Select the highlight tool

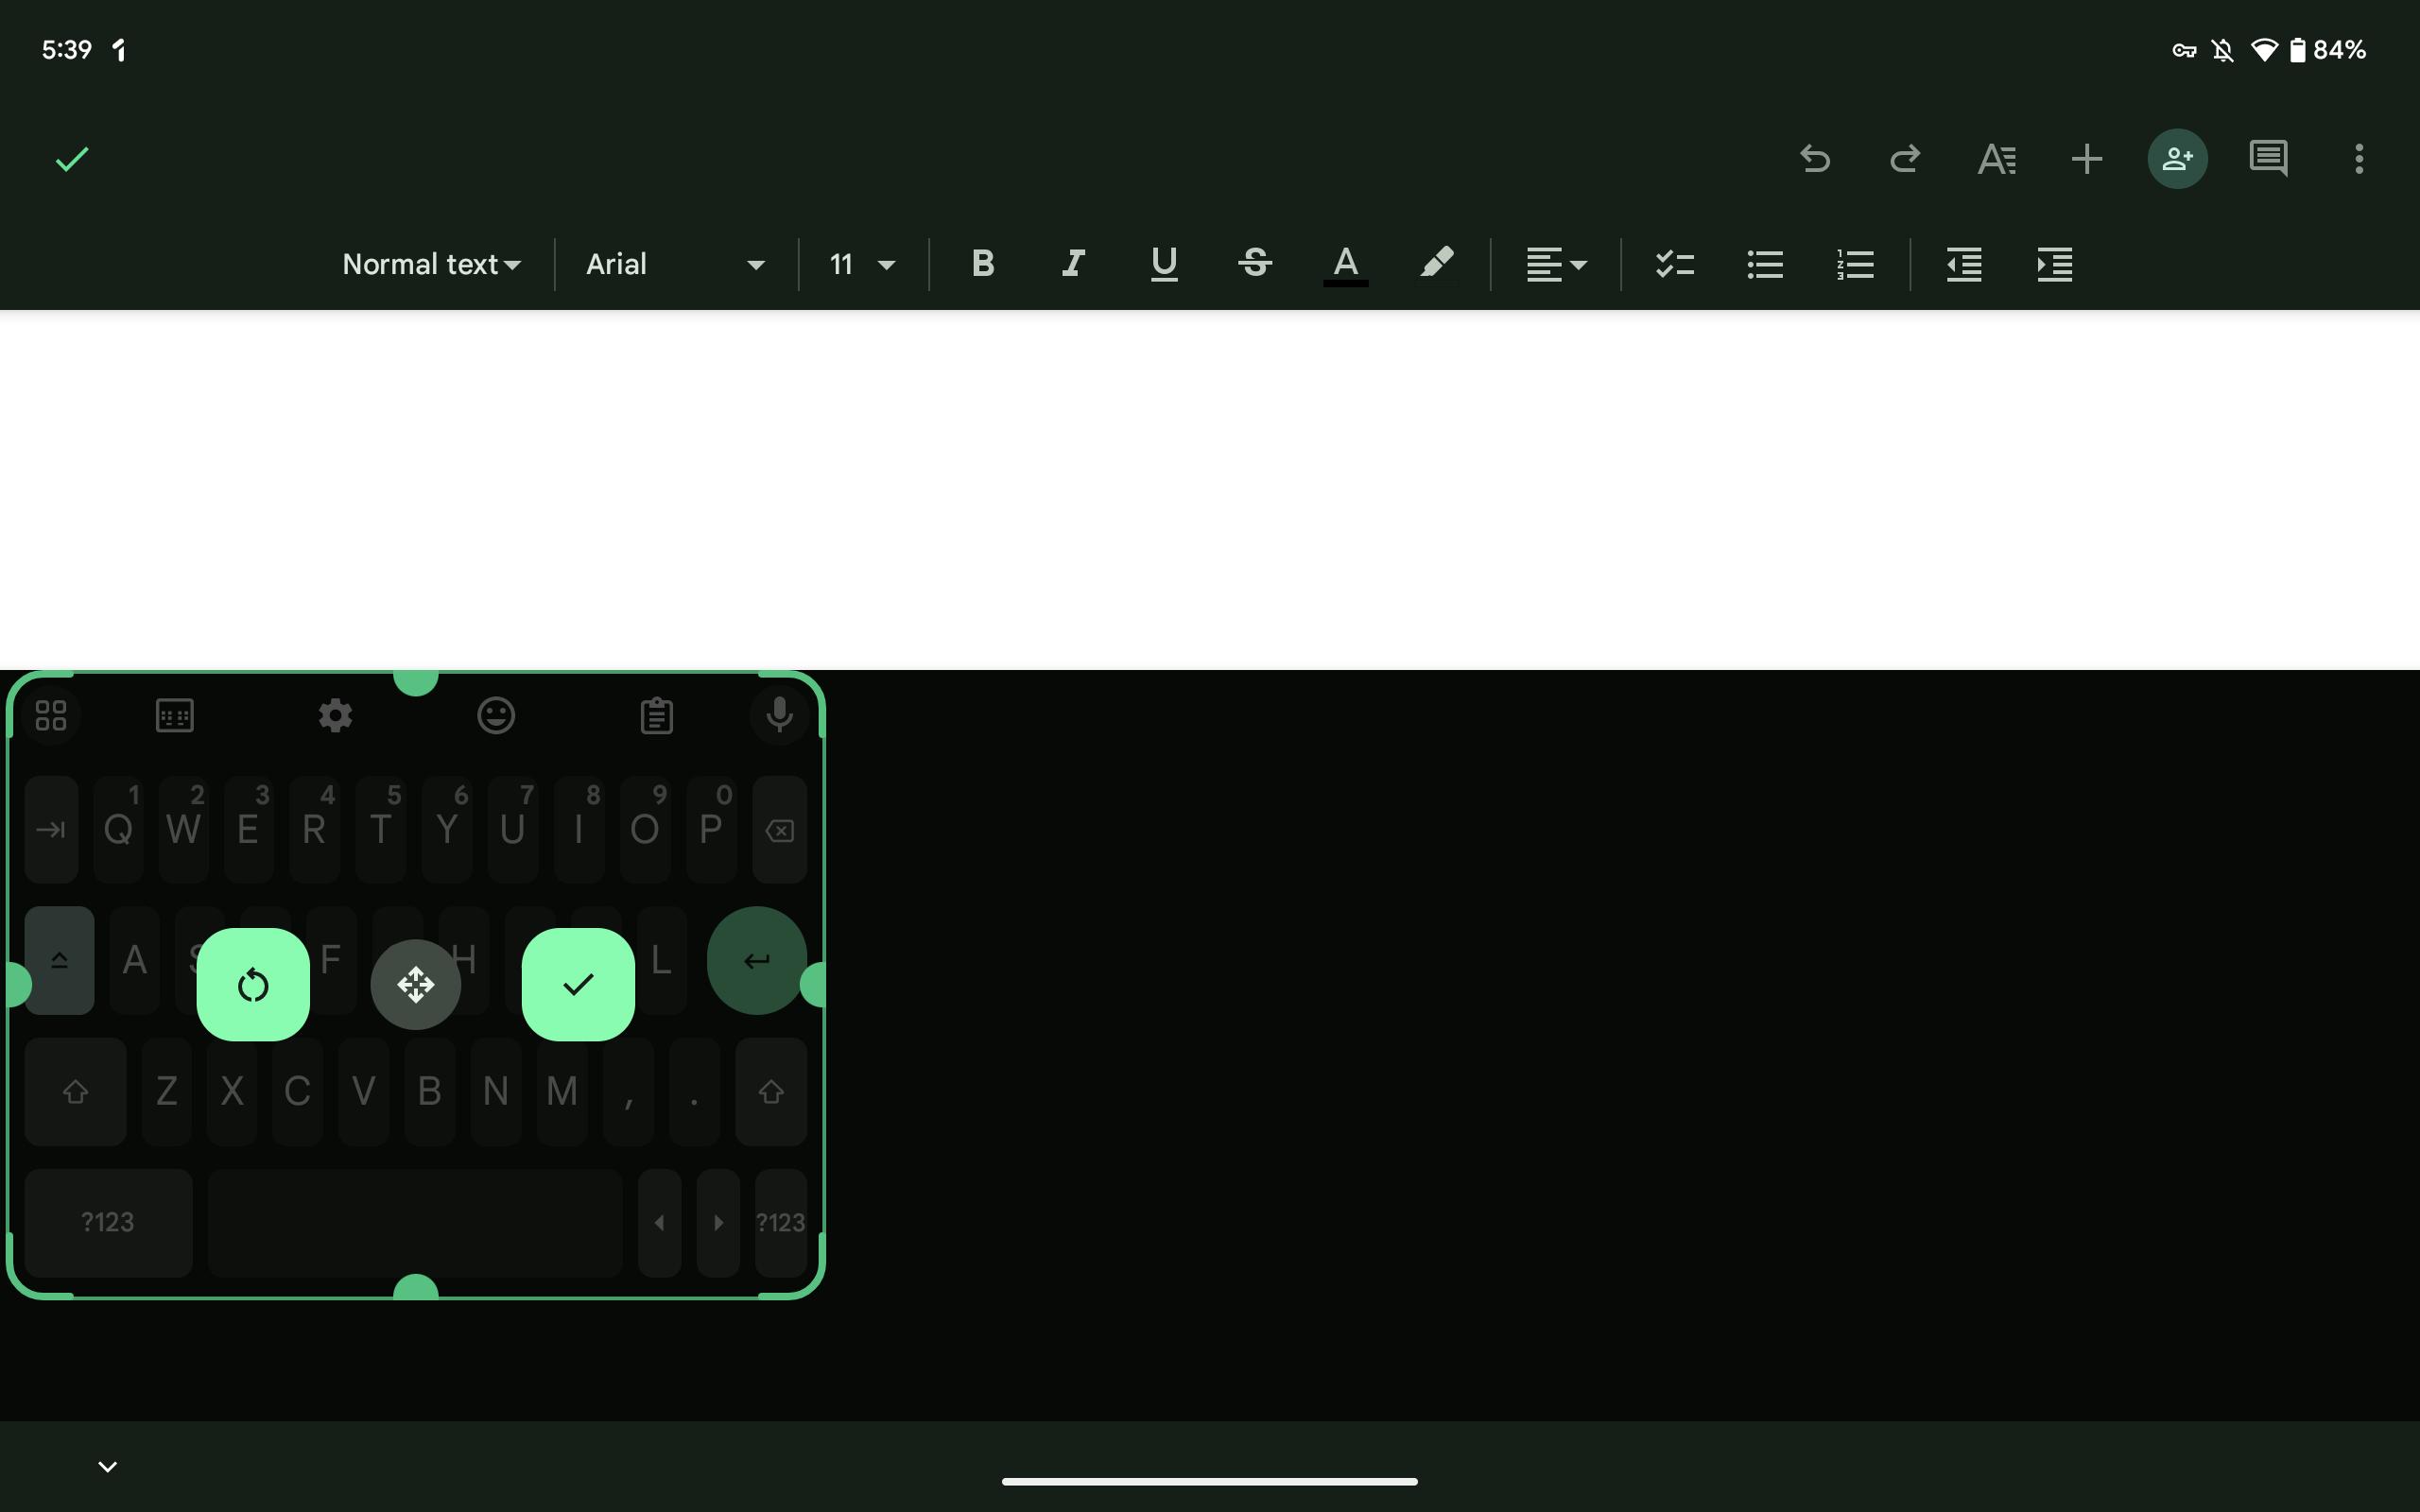[x=1437, y=263]
